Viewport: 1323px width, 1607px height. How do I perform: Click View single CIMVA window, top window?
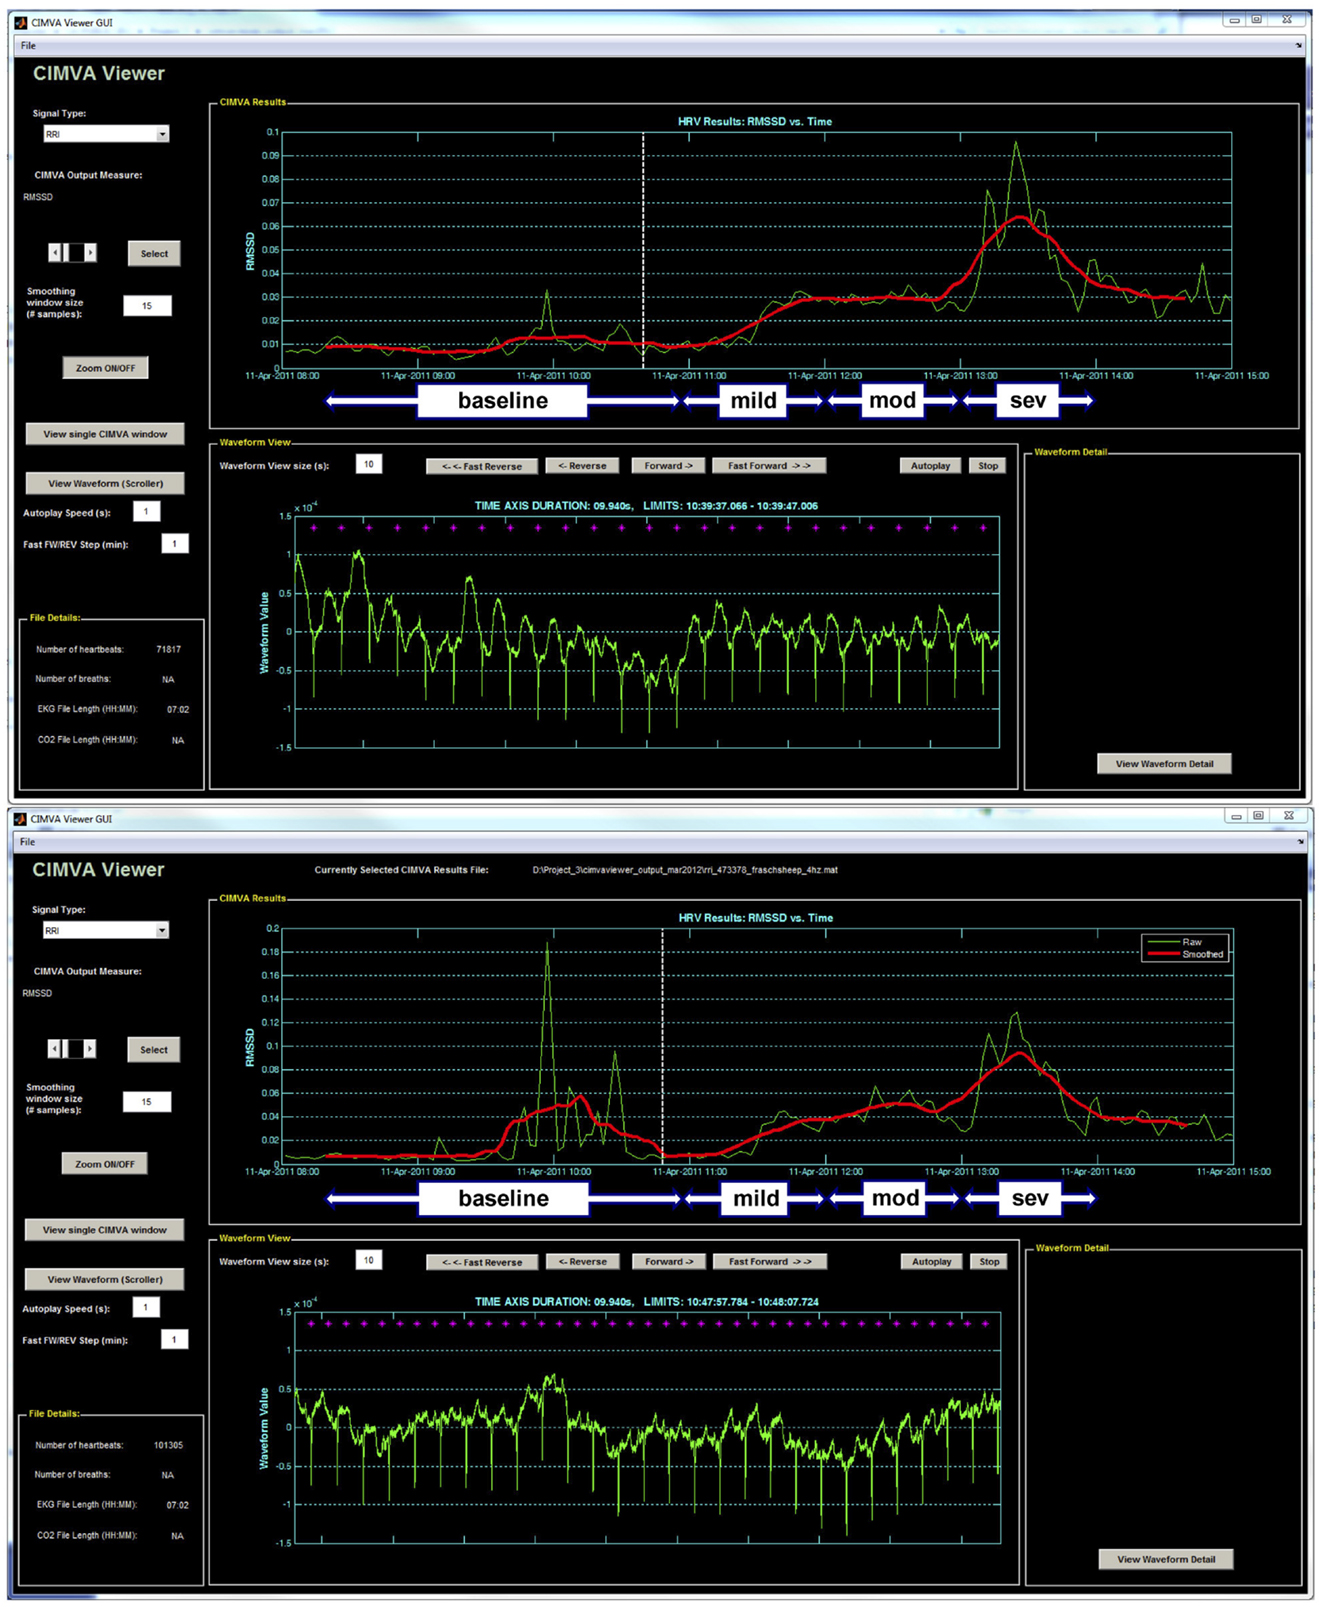tap(105, 434)
